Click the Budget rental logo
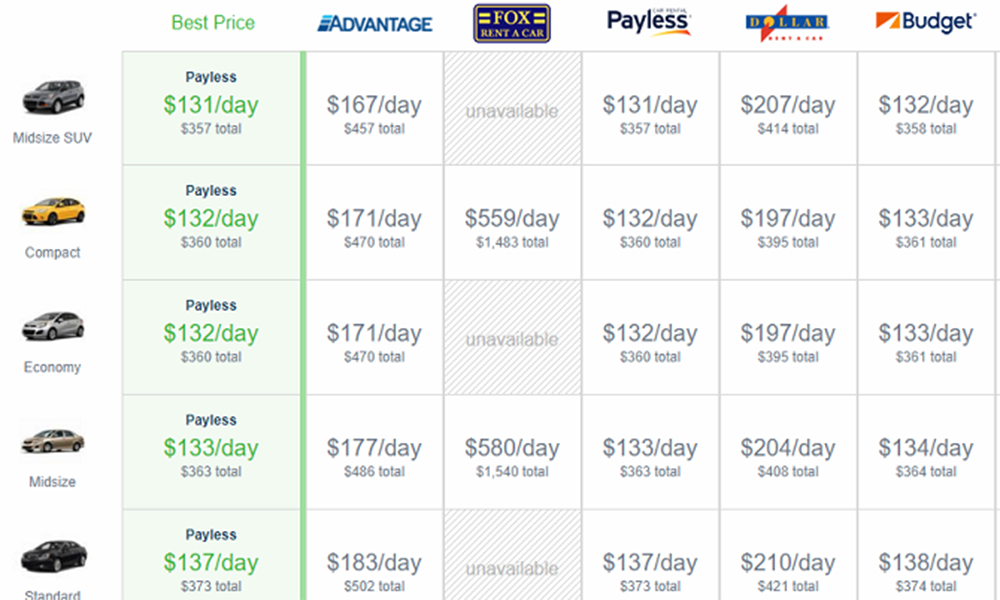1000x600 pixels. (925, 22)
